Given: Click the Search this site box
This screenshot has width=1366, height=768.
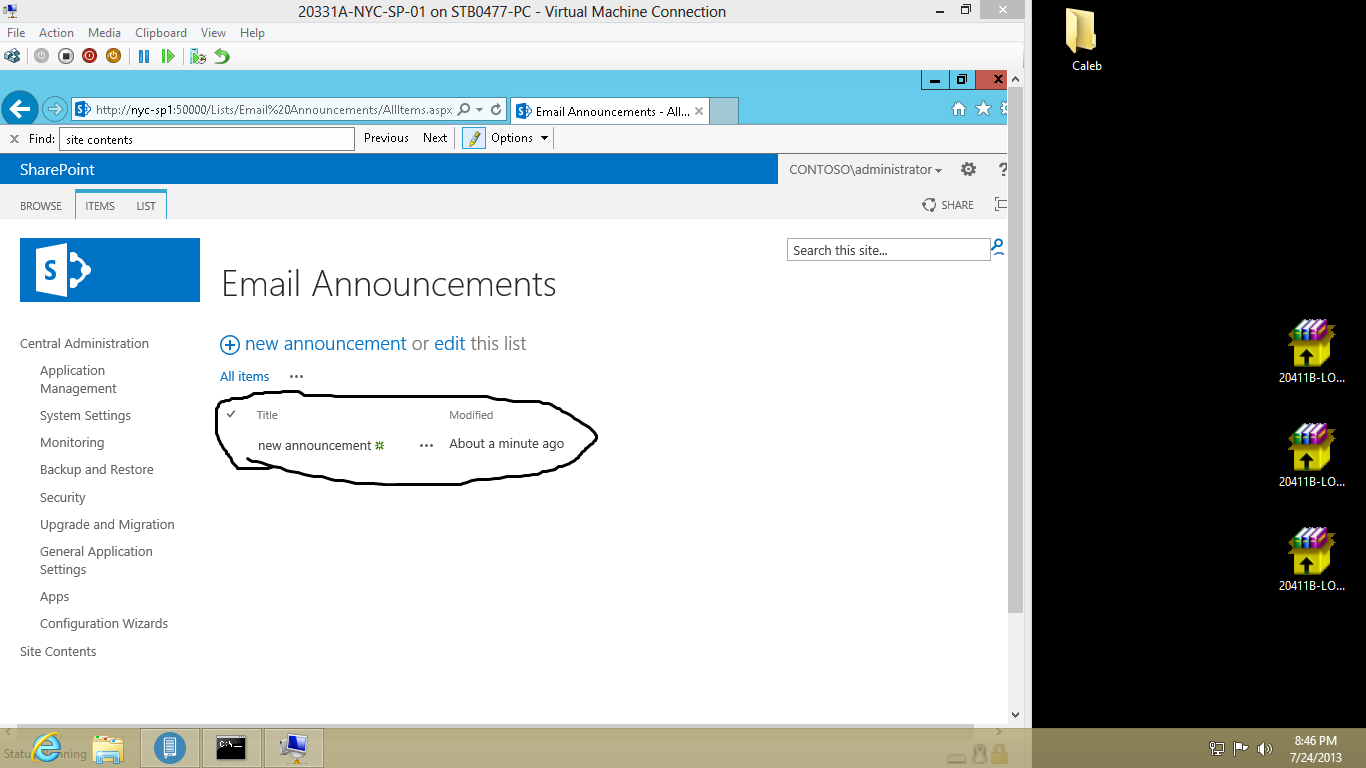Looking at the screenshot, I should [x=888, y=250].
